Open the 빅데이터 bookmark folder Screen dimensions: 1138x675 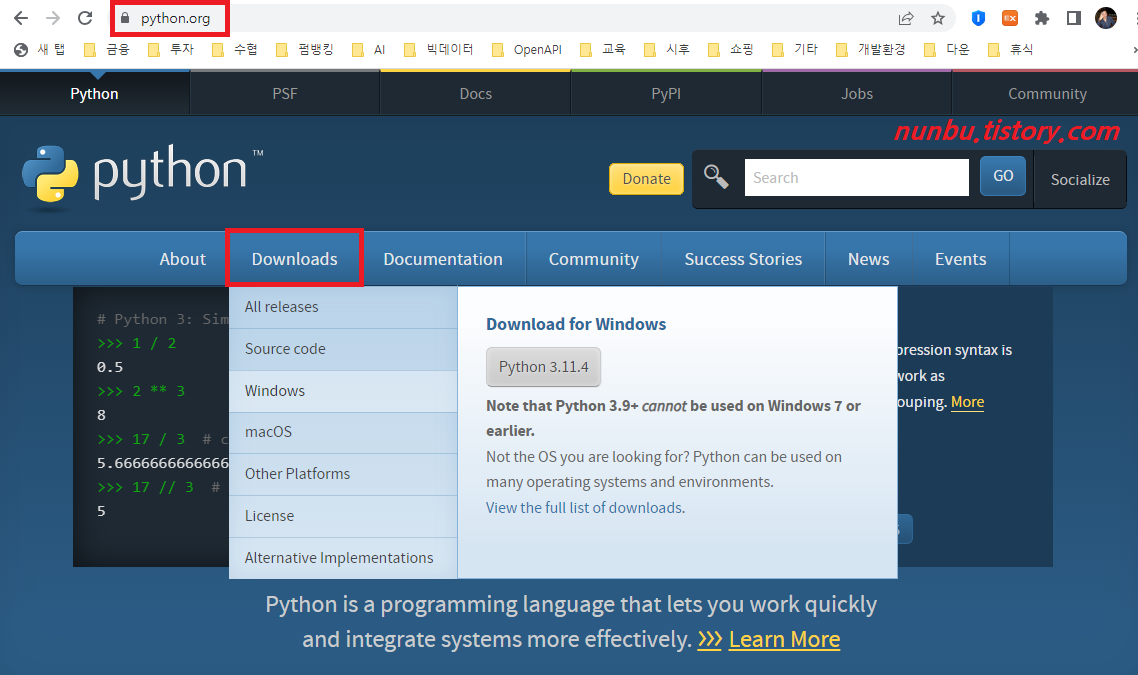coord(439,49)
